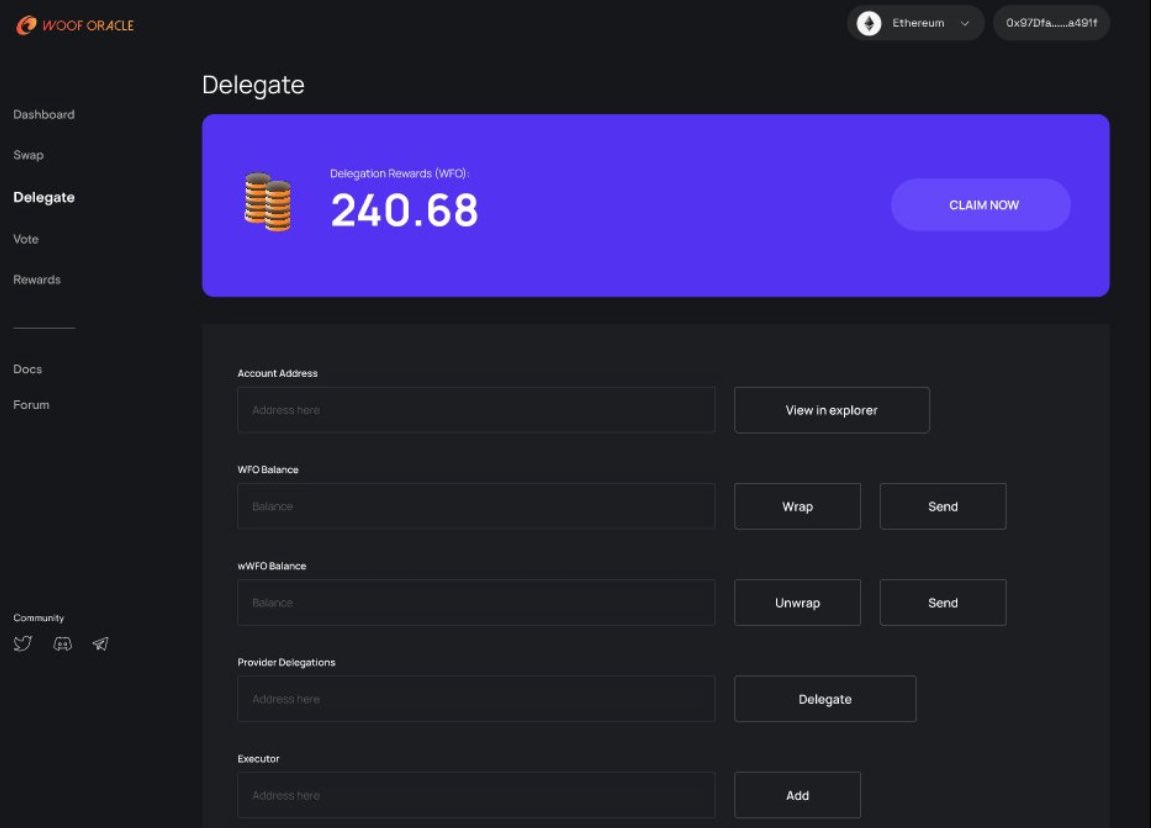
Task: Click the Woof Oracle logo
Action: click(74, 25)
